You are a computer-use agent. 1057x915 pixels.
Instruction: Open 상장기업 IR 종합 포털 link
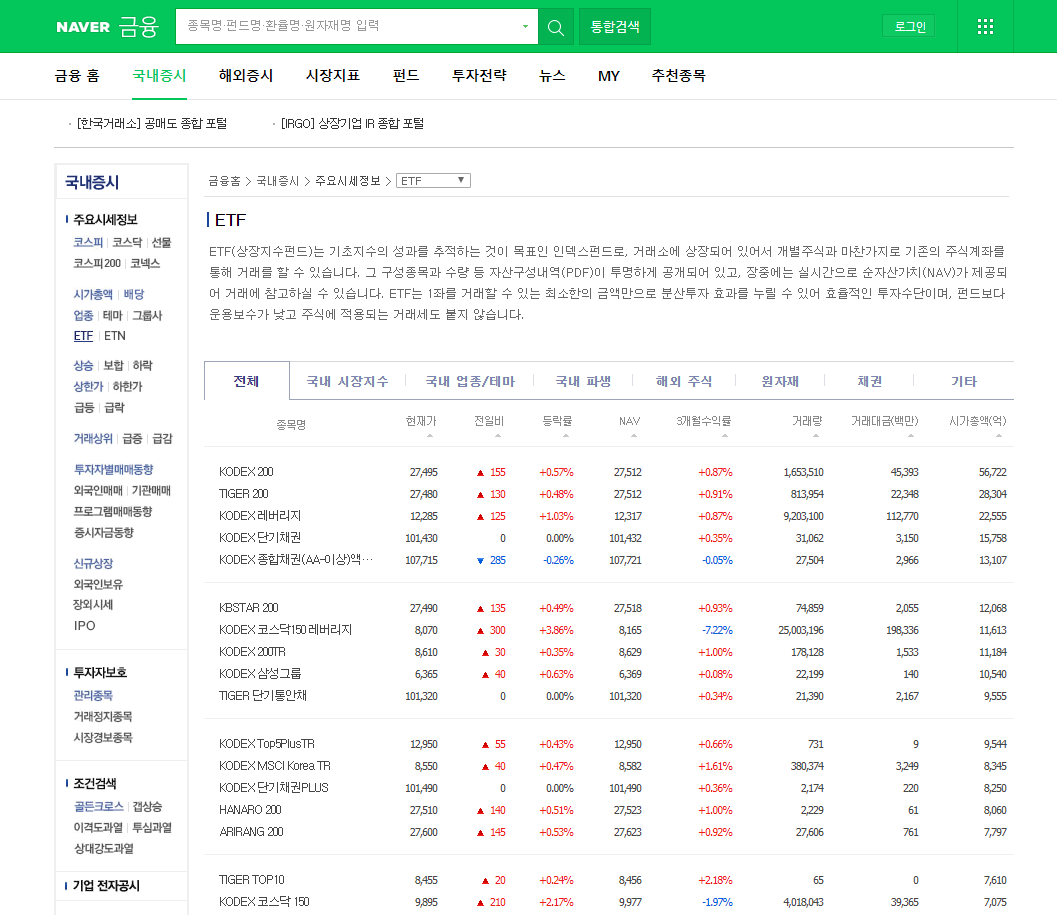[353, 123]
